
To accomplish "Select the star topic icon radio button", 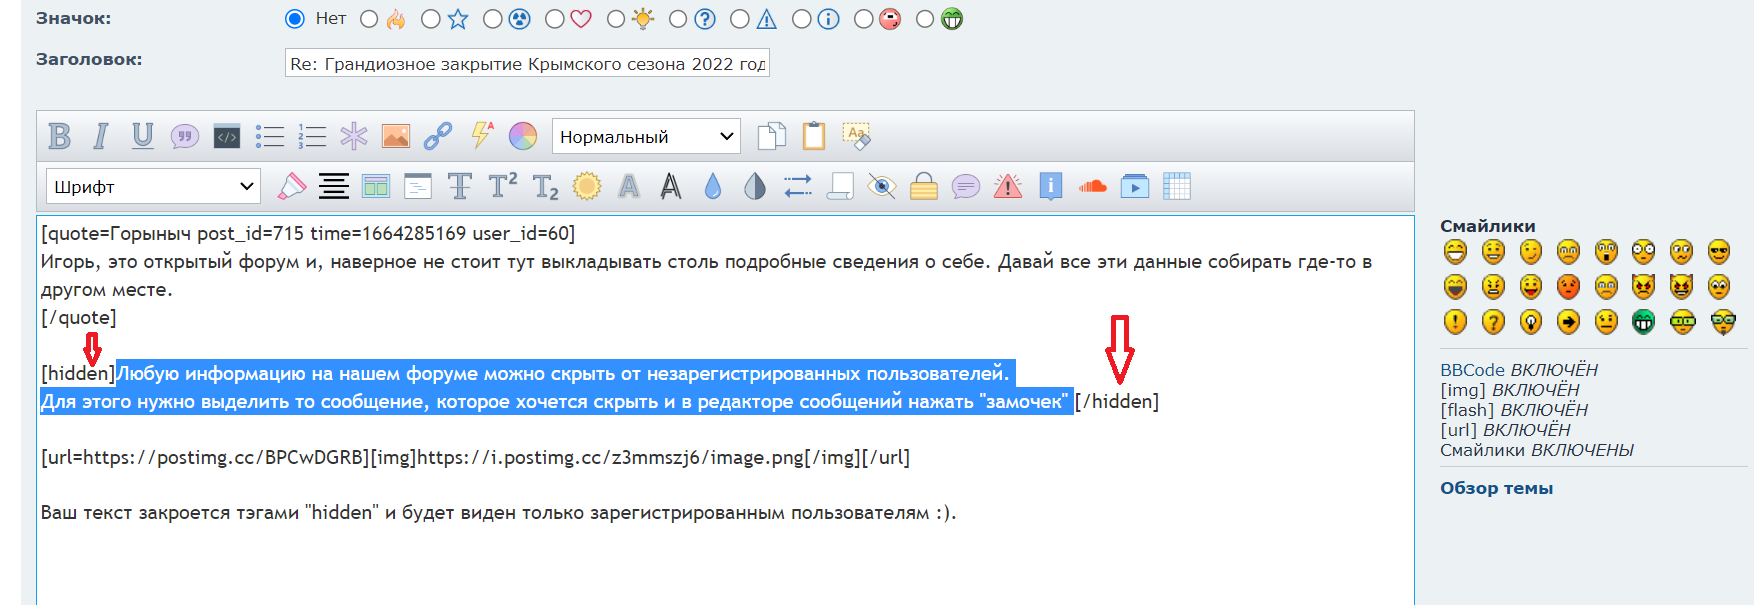I will [x=431, y=19].
